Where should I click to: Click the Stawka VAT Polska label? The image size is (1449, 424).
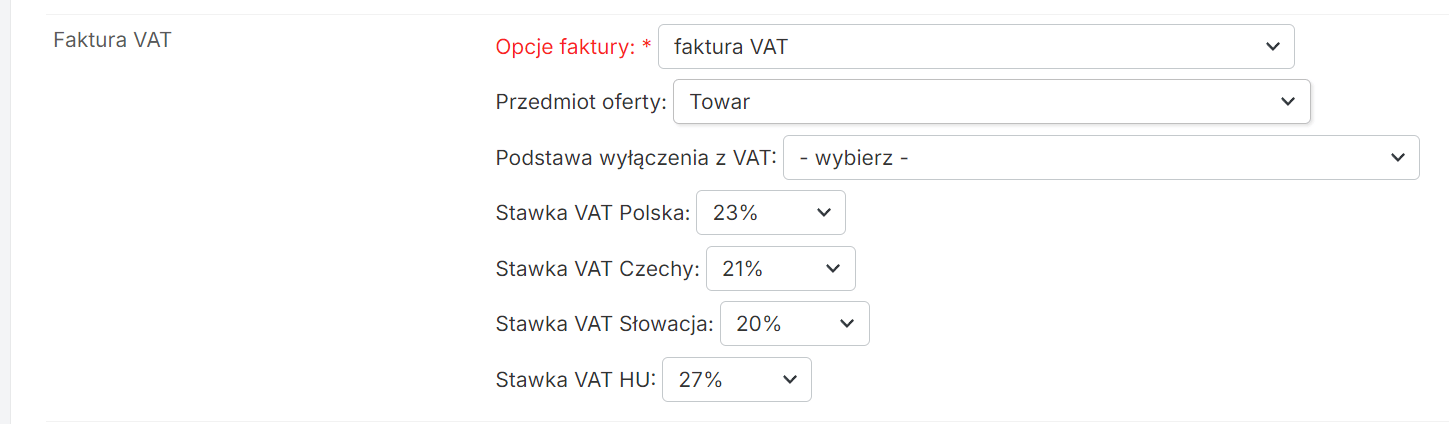coord(592,213)
